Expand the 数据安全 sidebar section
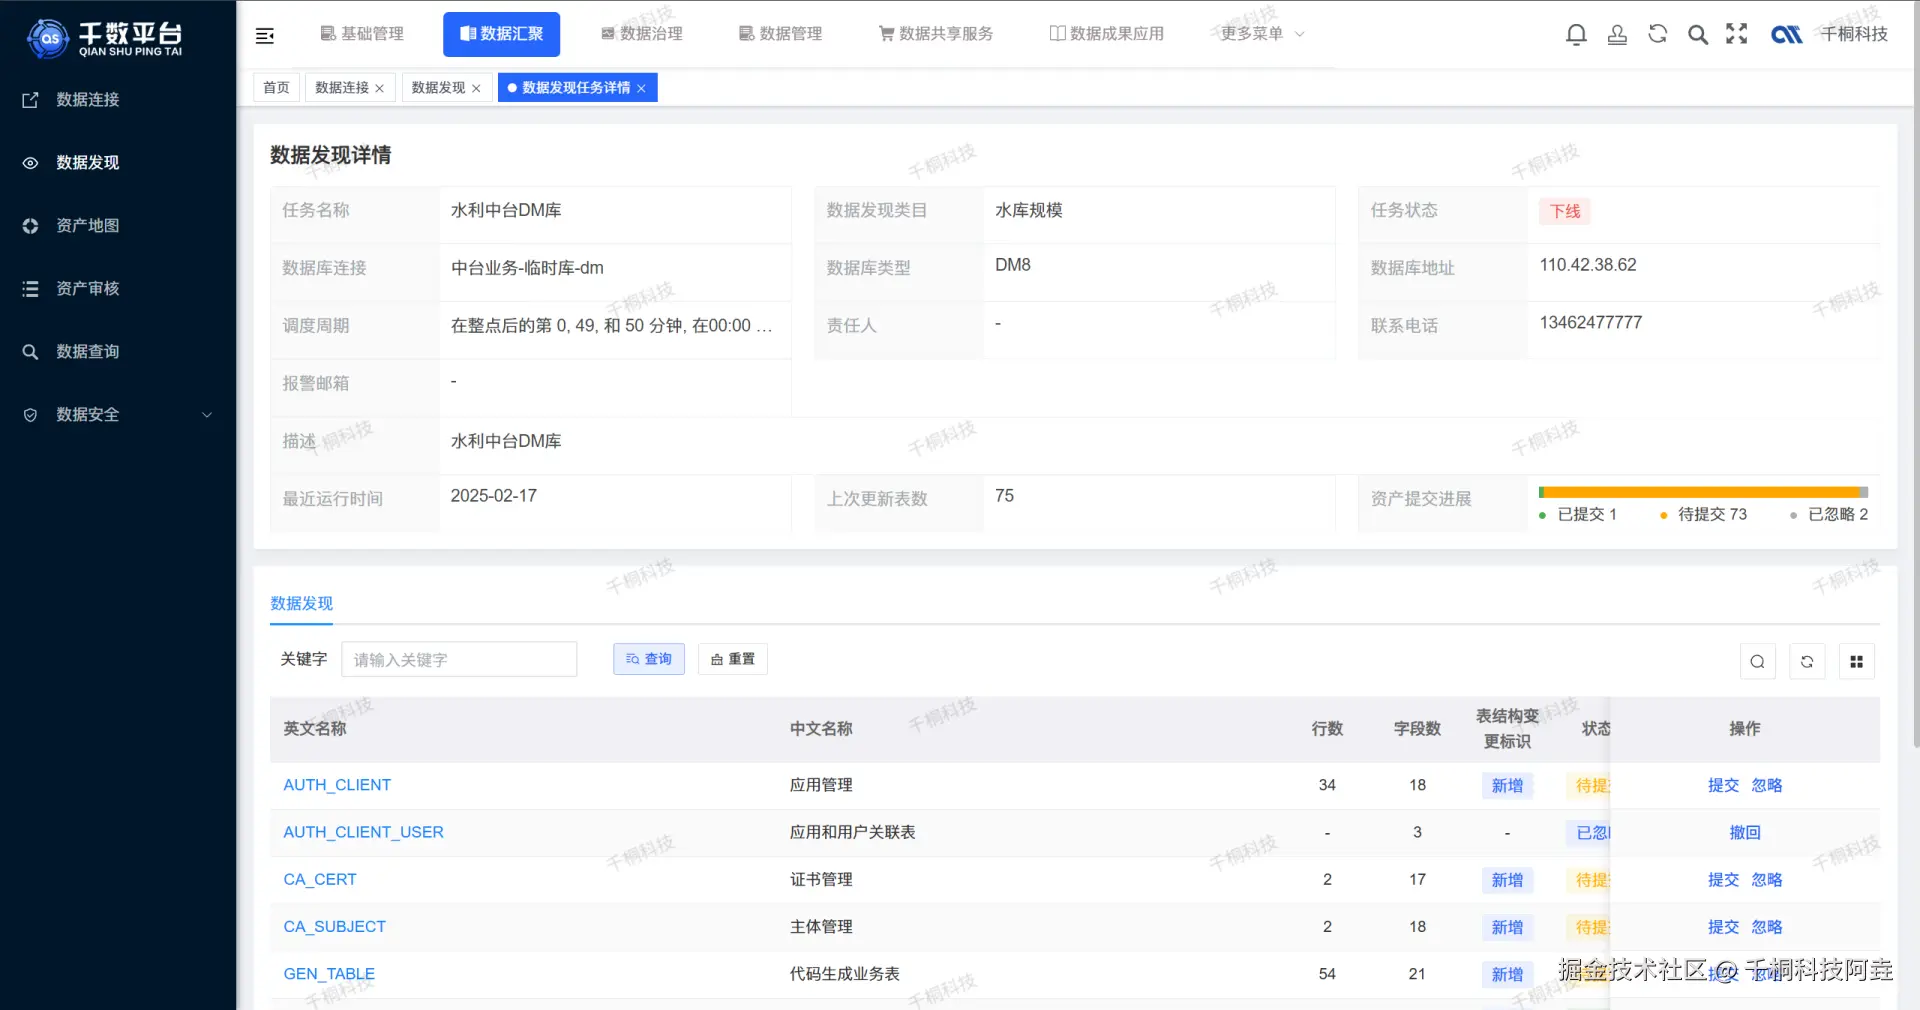Screen dimensions: 1920x1010 coord(88,414)
